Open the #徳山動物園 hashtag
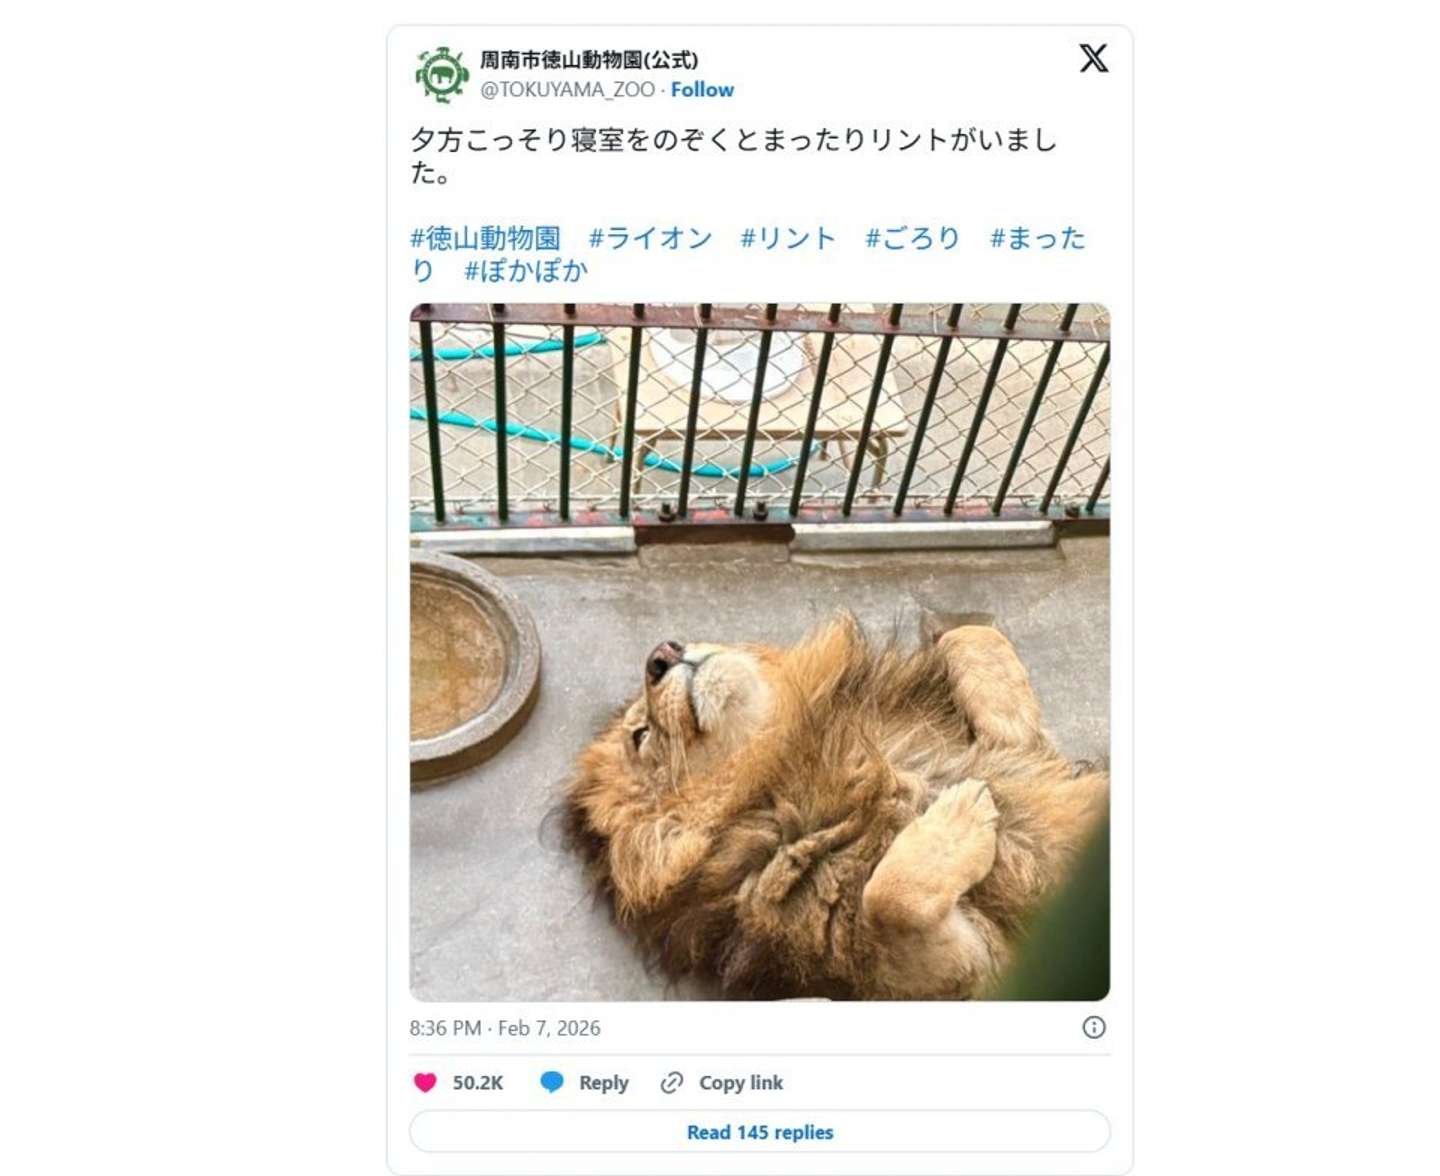1440x1176 pixels. pyautogui.click(x=485, y=238)
